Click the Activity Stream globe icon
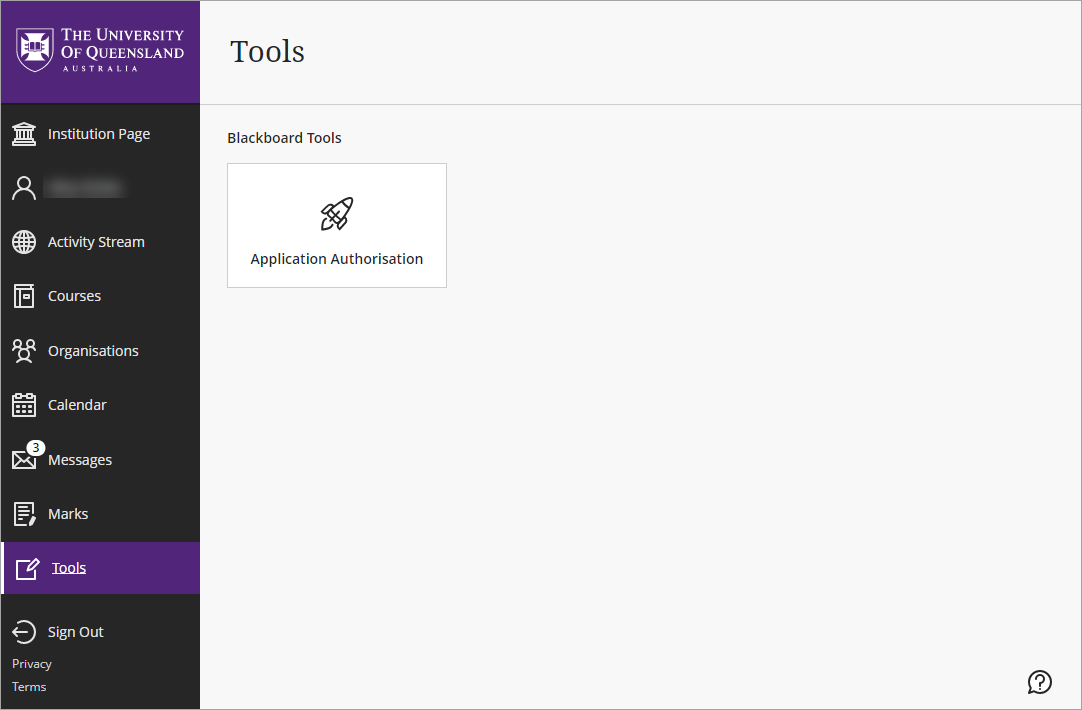The image size is (1082, 710). click(24, 242)
